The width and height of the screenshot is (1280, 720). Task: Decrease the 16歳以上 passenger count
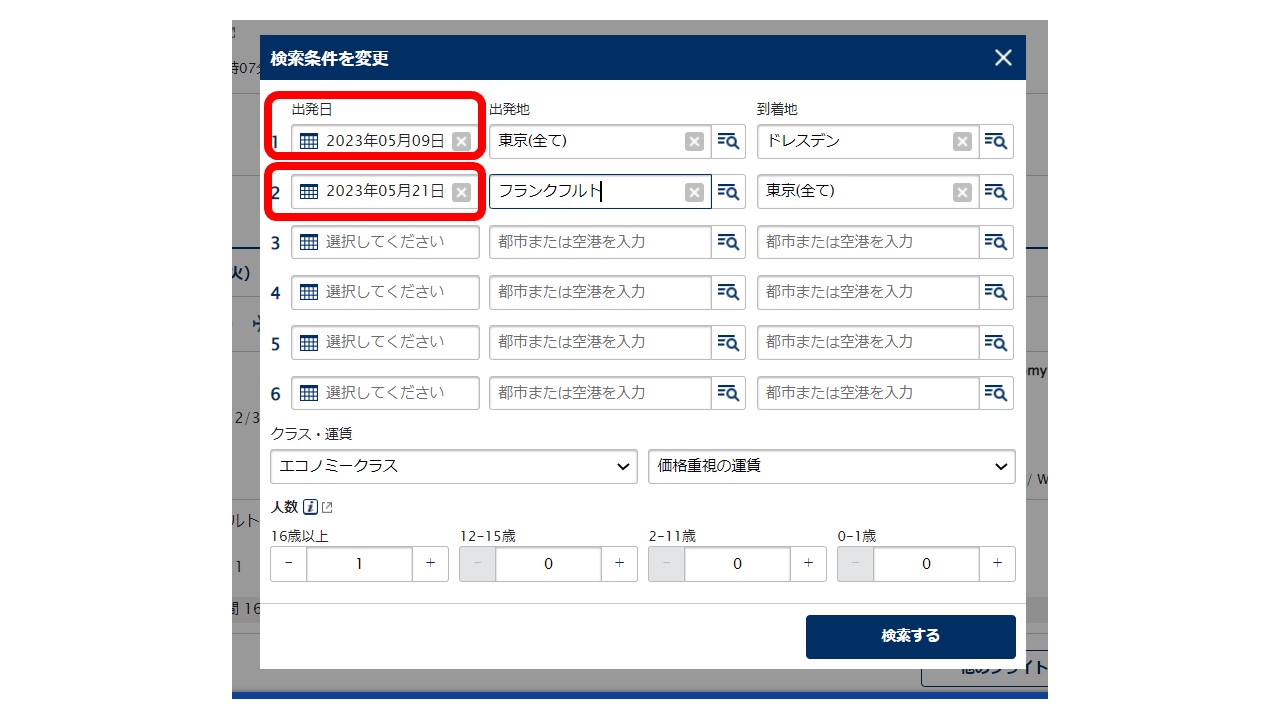289,564
